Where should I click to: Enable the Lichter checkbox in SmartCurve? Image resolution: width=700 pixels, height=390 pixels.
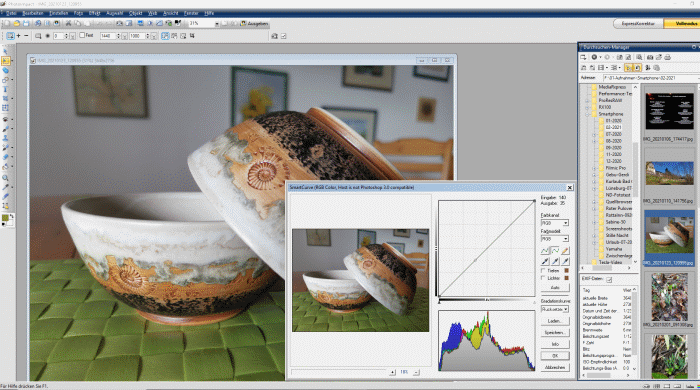[543, 278]
